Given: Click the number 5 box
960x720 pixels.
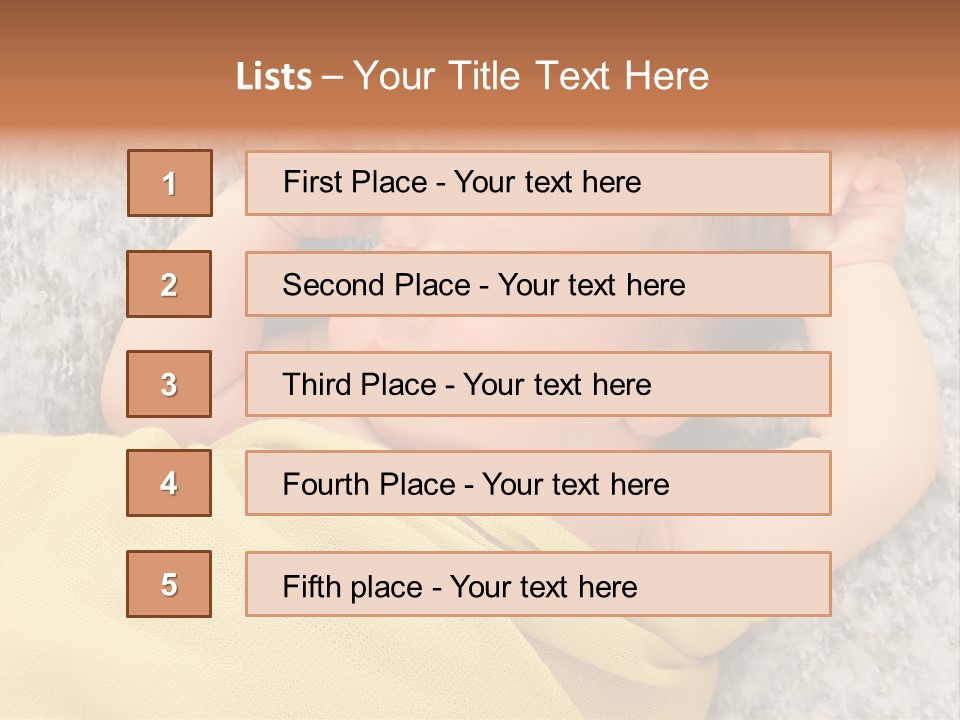Looking at the screenshot, I should [170, 584].
